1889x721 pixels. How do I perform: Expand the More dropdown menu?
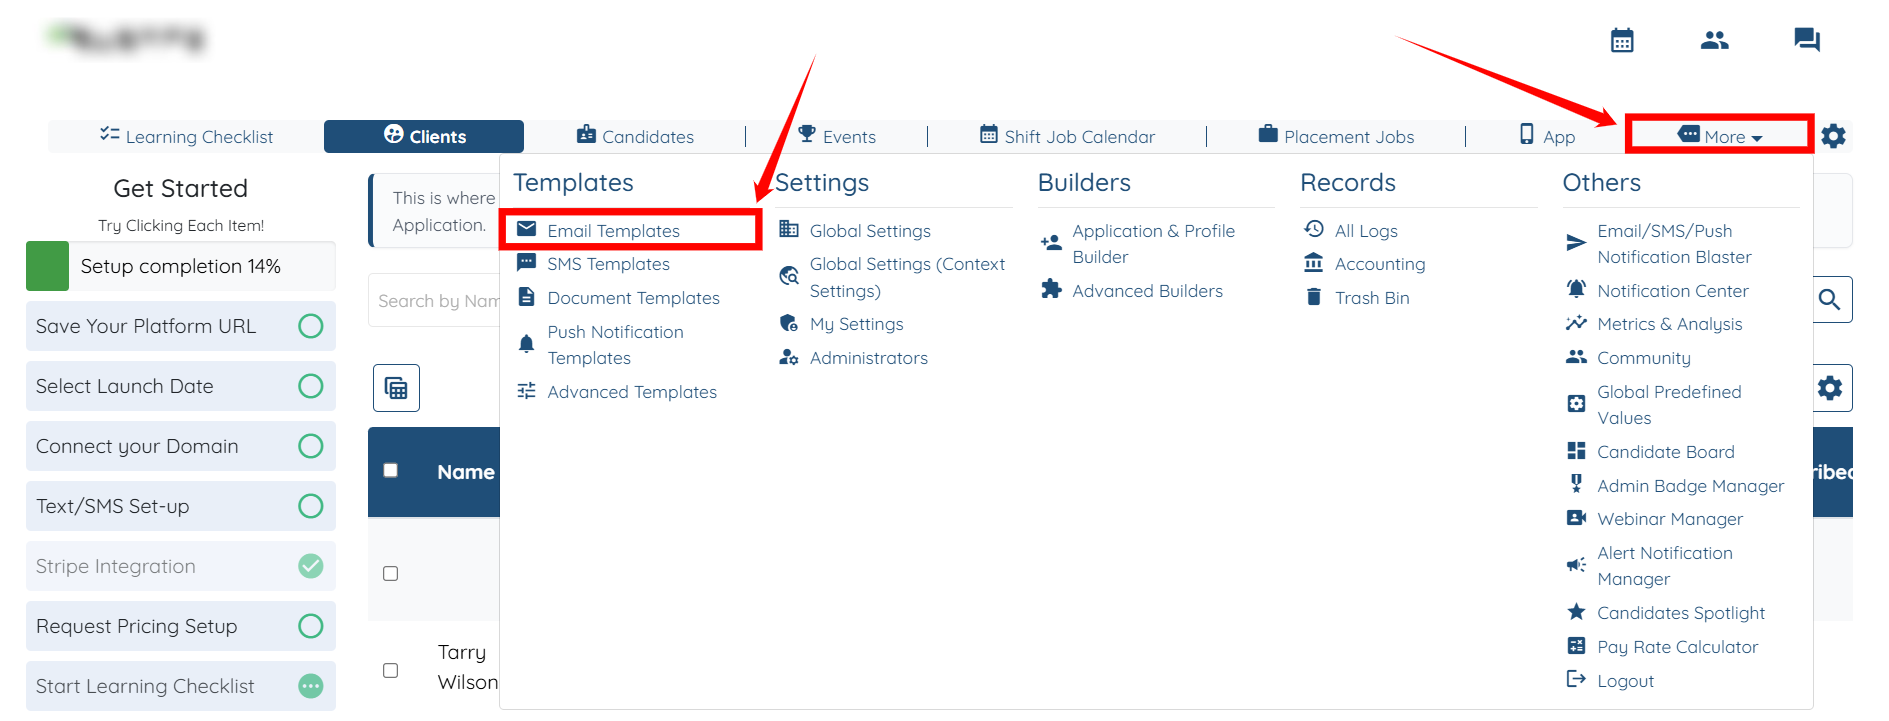pyautogui.click(x=1720, y=136)
